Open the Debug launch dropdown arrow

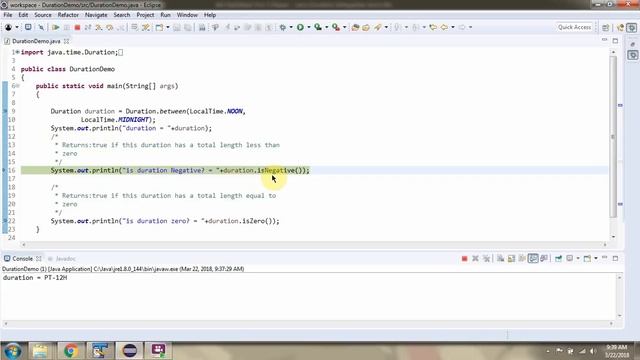pyautogui.click(x=291, y=27)
